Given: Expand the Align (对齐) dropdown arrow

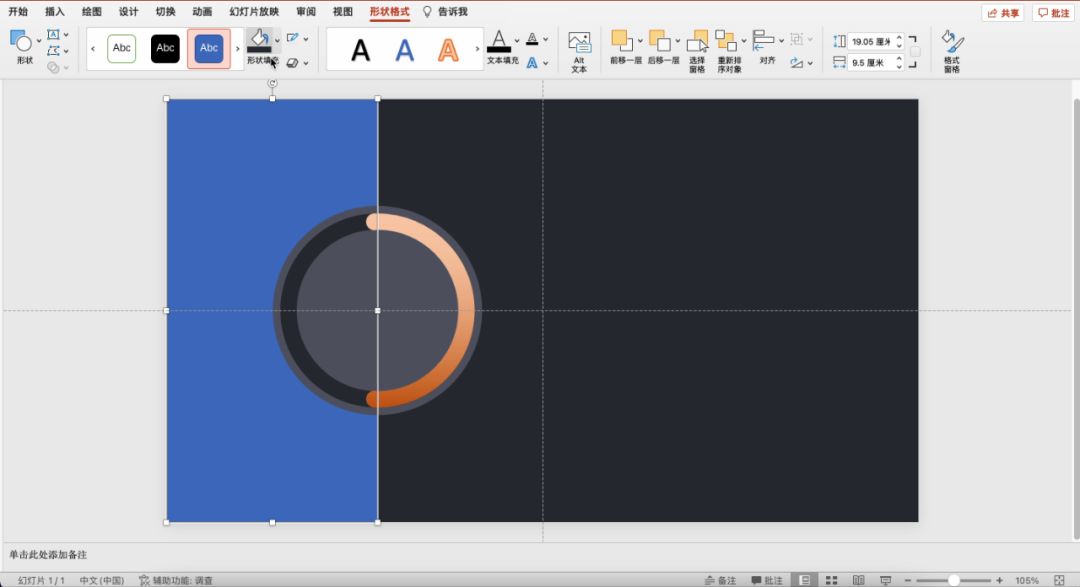Looking at the screenshot, I should (783, 41).
